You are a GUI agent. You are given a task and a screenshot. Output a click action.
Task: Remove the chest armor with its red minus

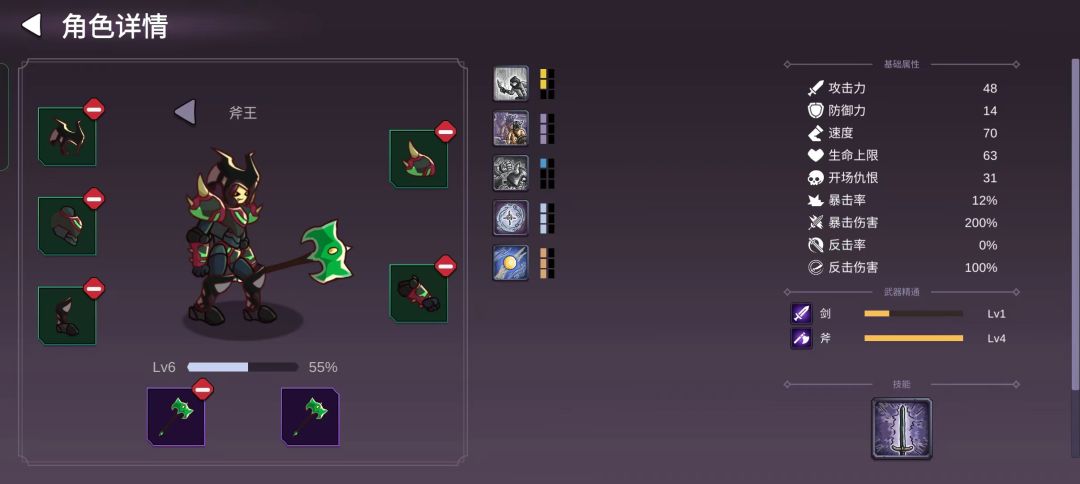tap(94, 199)
